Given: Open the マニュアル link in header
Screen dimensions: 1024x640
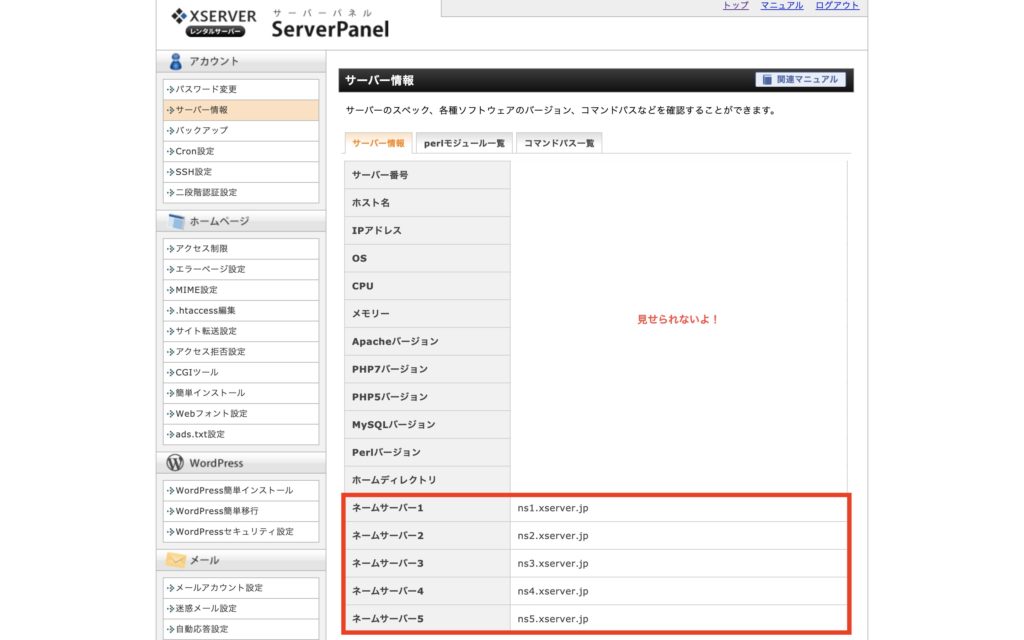Looking at the screenshot, I should pyautogui.click(x=782, y=5).
